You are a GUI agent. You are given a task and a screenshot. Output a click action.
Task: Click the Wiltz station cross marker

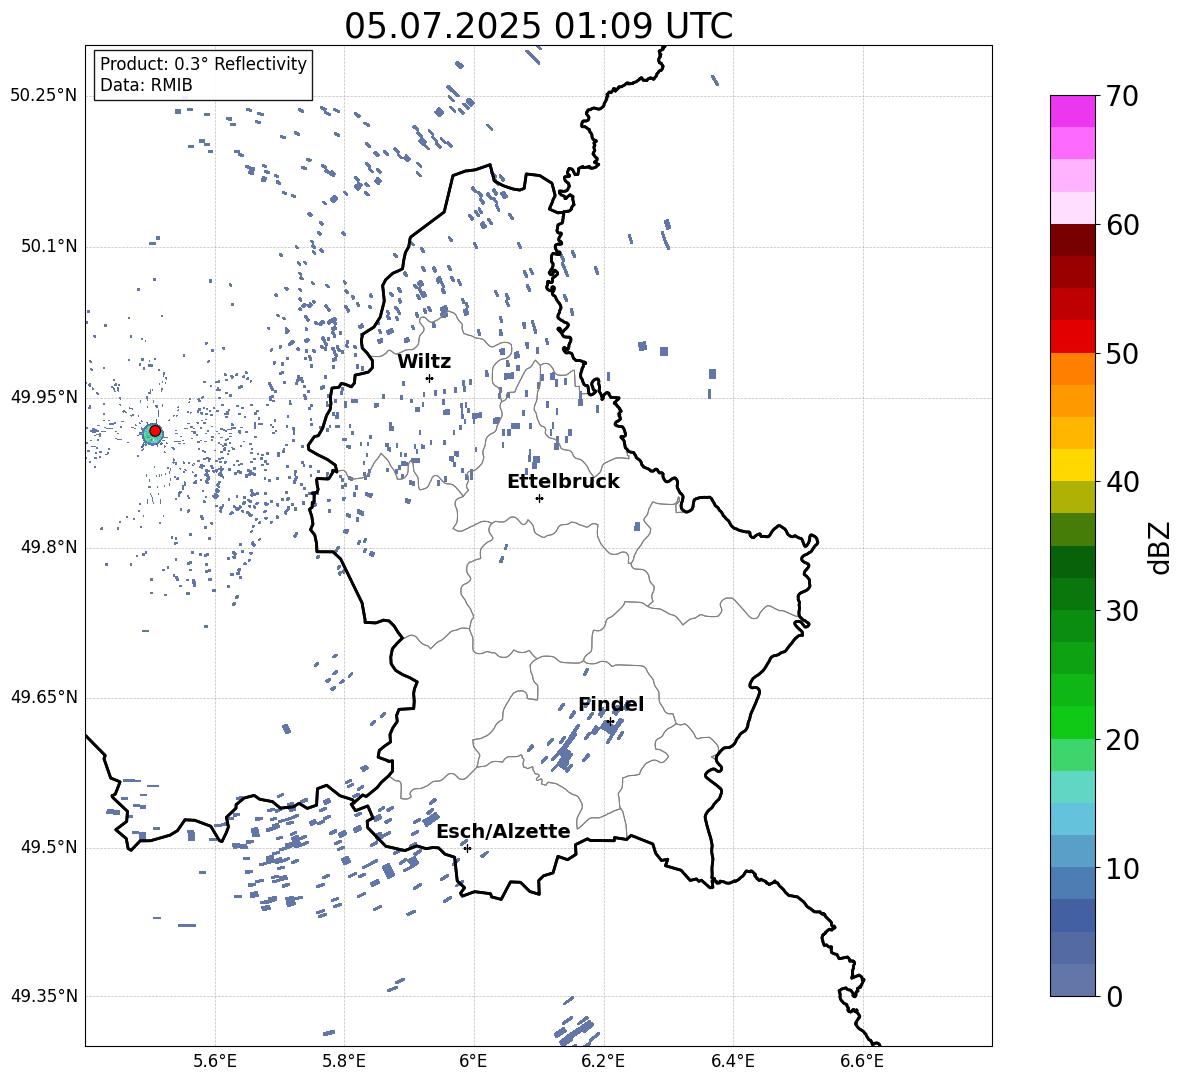(430, 378)
